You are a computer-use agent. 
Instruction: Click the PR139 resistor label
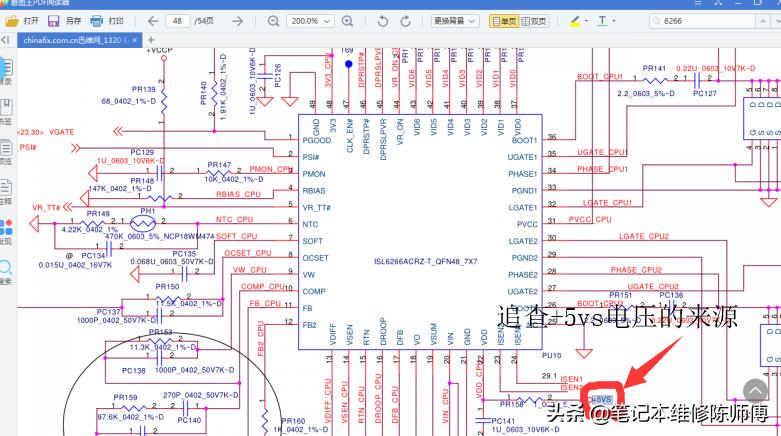coord(143,89)
